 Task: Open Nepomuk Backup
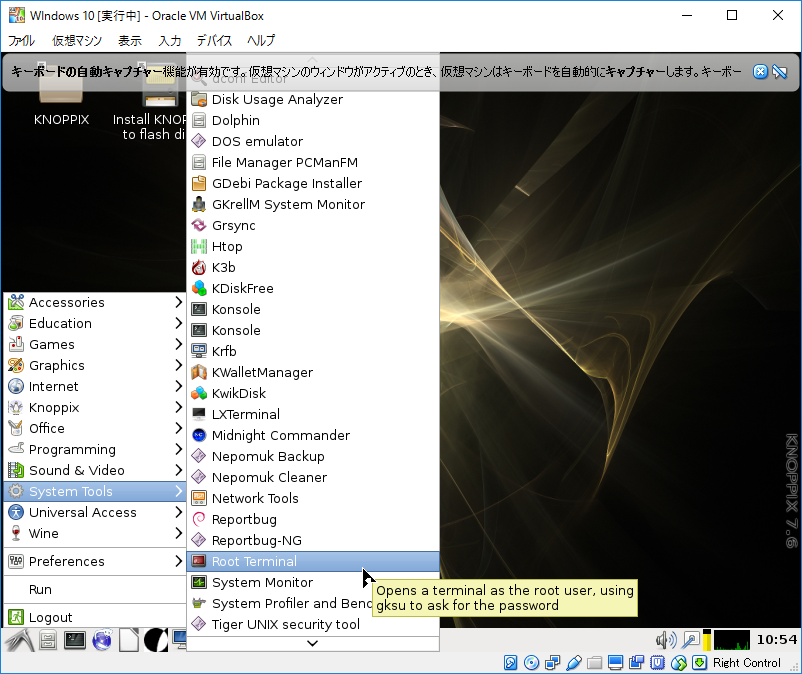[313, 456]
